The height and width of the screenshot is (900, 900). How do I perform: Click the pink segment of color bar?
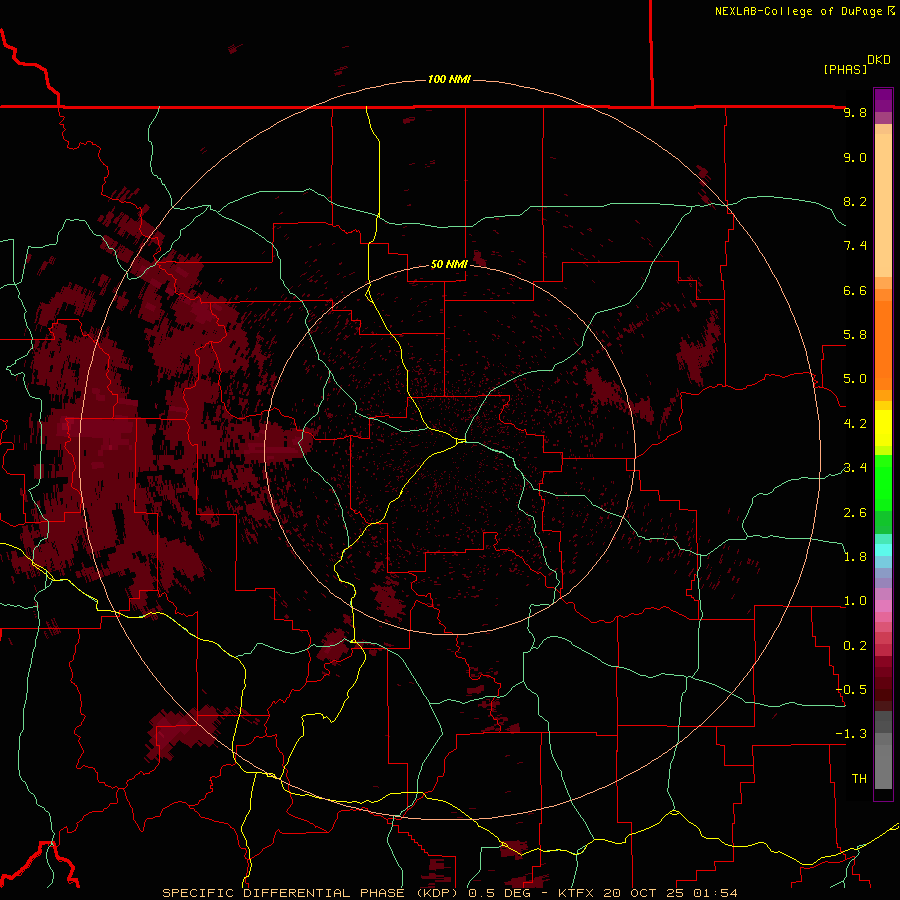click(883, 606)
